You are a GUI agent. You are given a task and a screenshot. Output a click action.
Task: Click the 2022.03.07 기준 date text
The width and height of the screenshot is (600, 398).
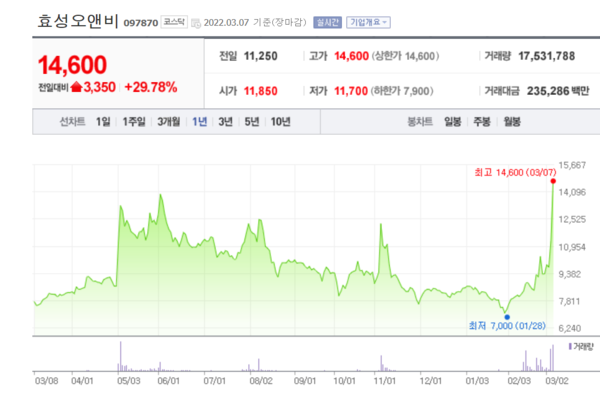coord(255,23)
